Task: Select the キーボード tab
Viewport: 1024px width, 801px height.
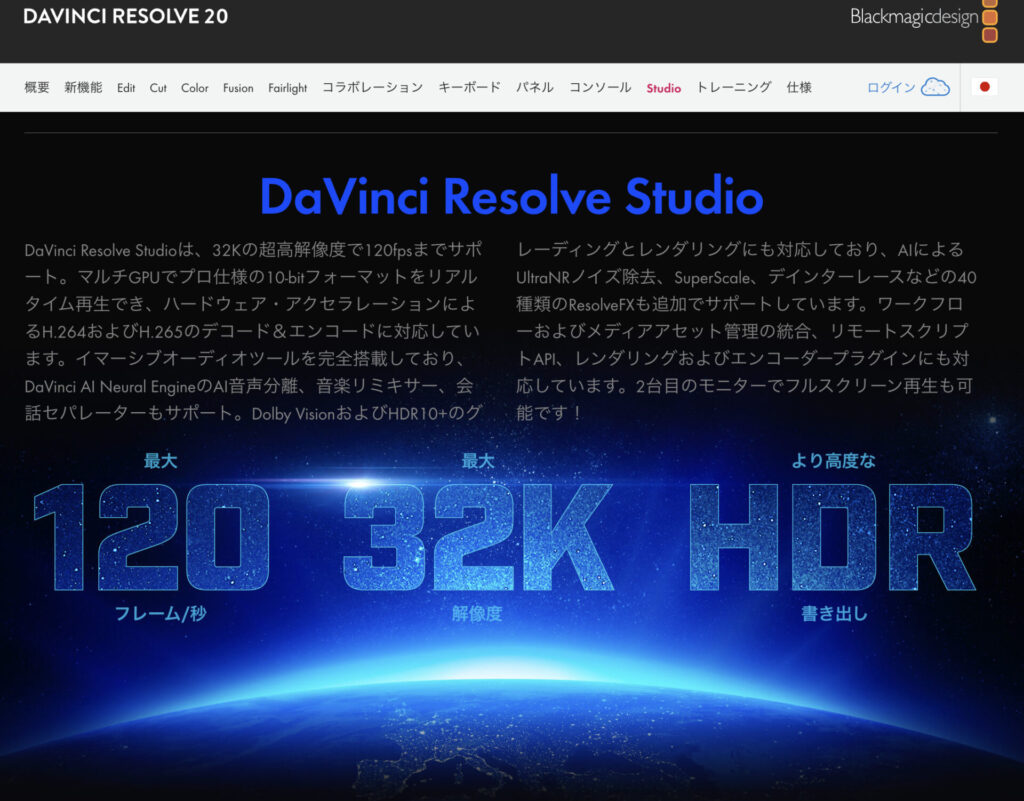Action: click(469, 88)
